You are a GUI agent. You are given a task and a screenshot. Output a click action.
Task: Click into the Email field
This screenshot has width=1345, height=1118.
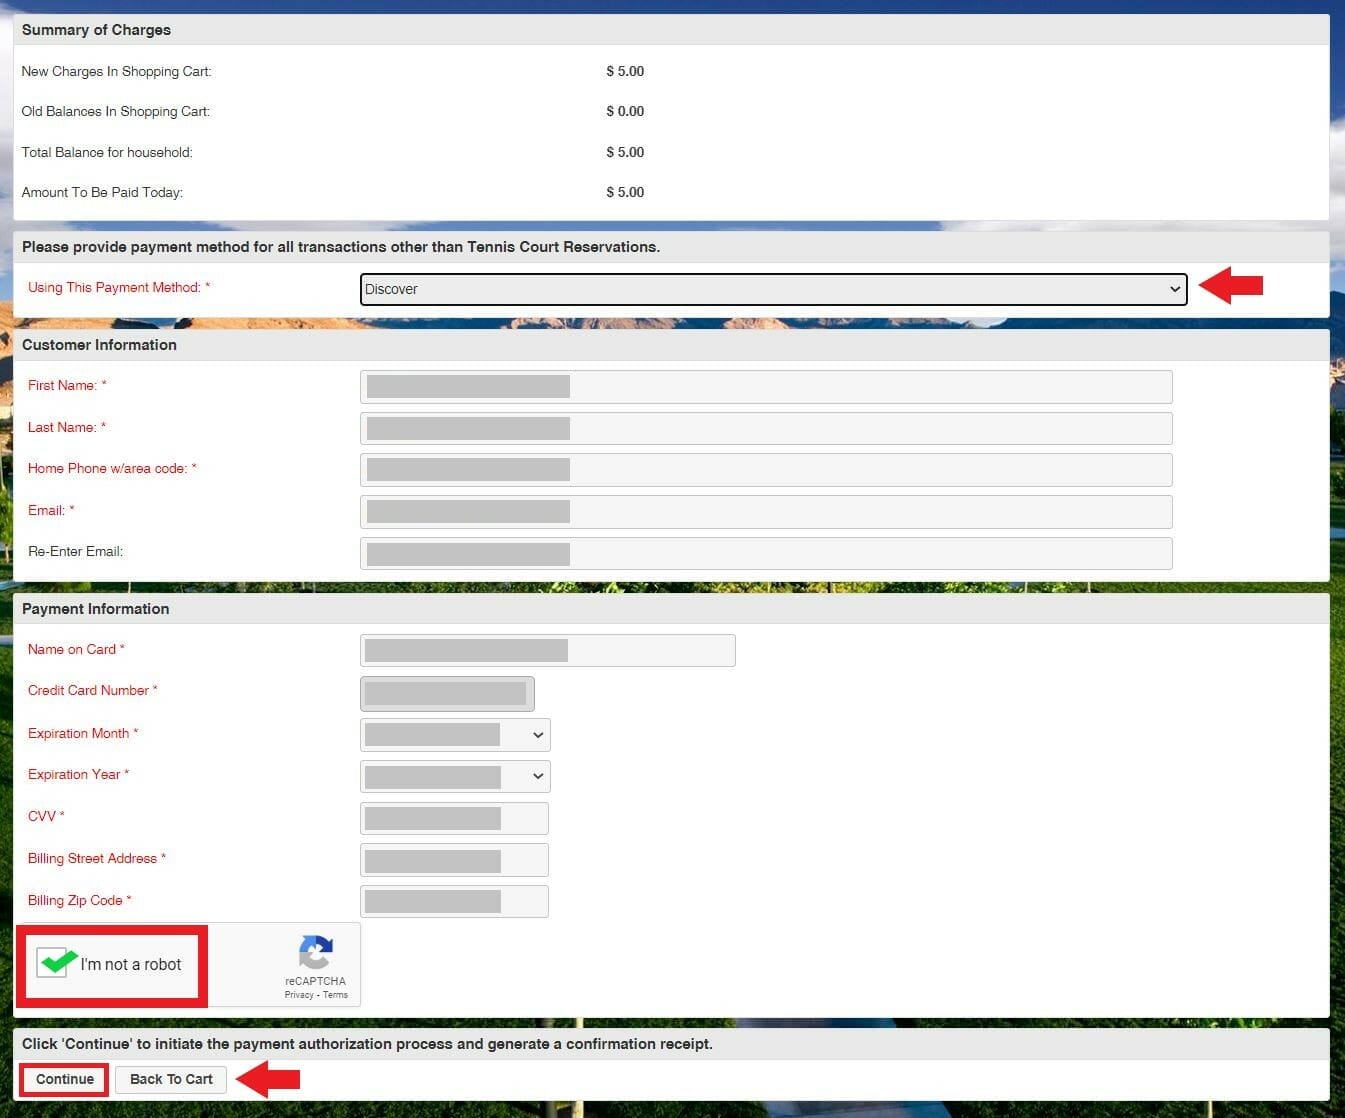(765, 512)
